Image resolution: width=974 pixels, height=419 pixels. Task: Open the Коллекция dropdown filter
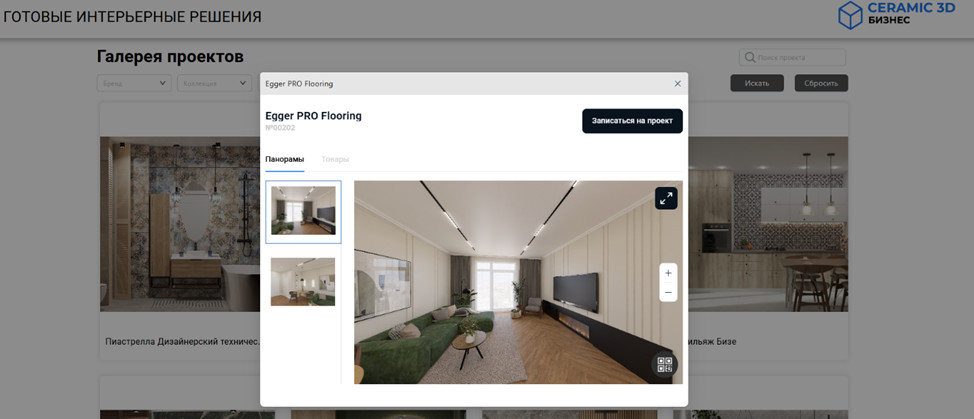coord(214,83)
